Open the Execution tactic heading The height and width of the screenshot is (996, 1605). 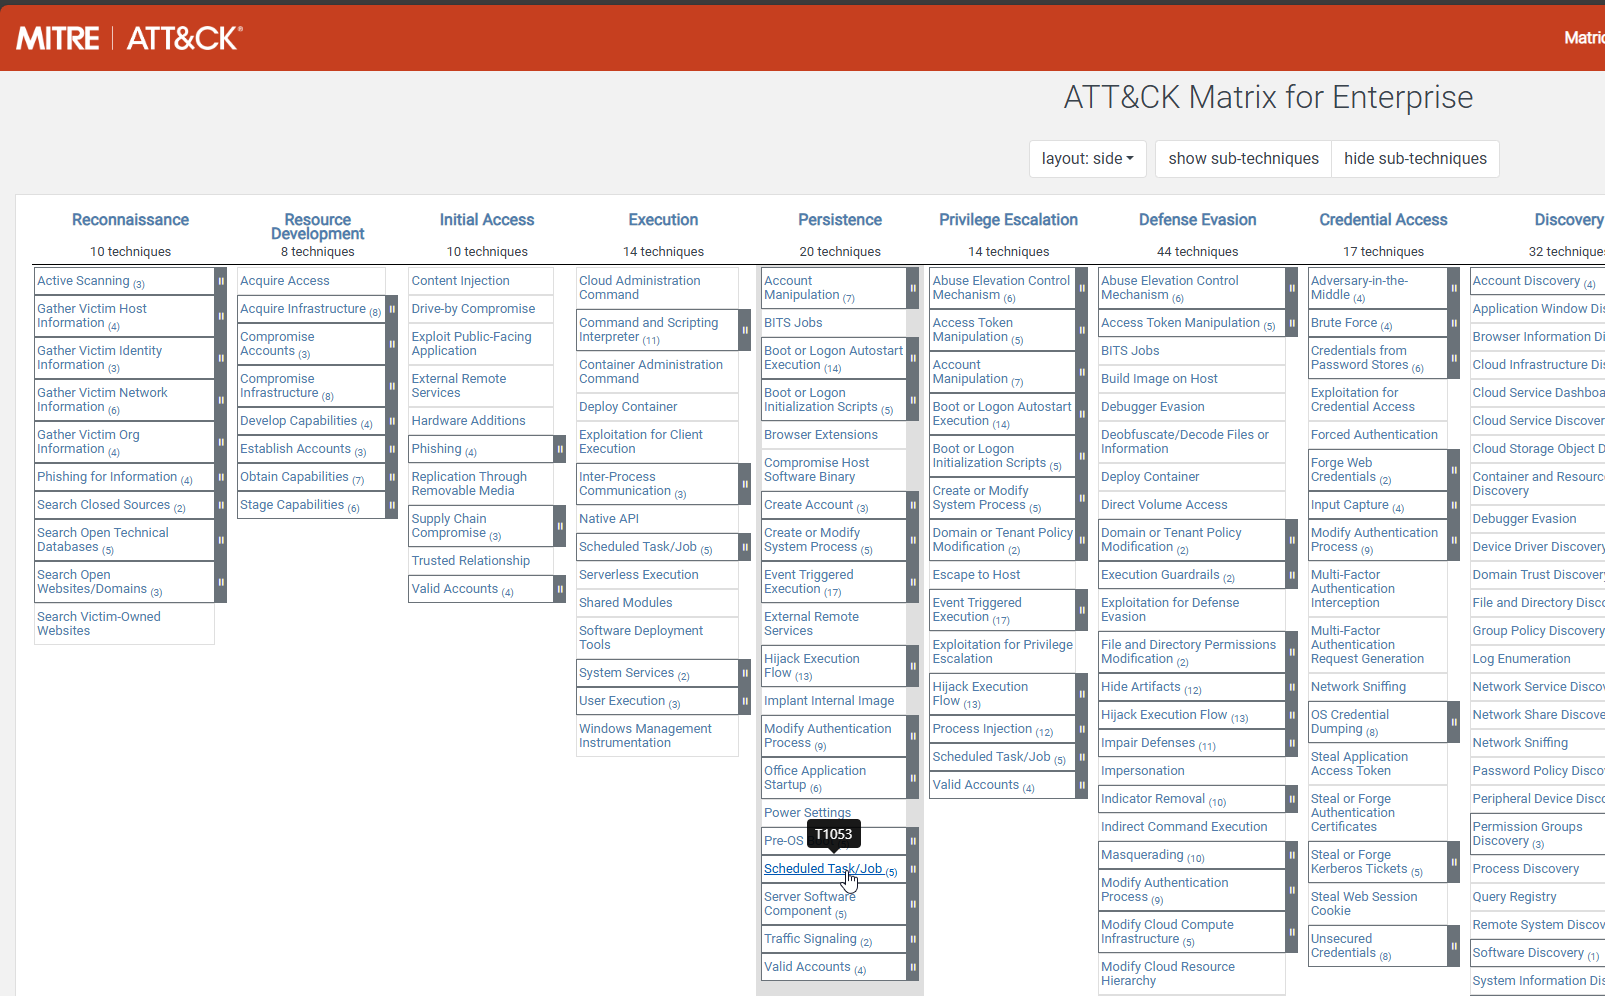pyautogui.click(x=663, y=220)
